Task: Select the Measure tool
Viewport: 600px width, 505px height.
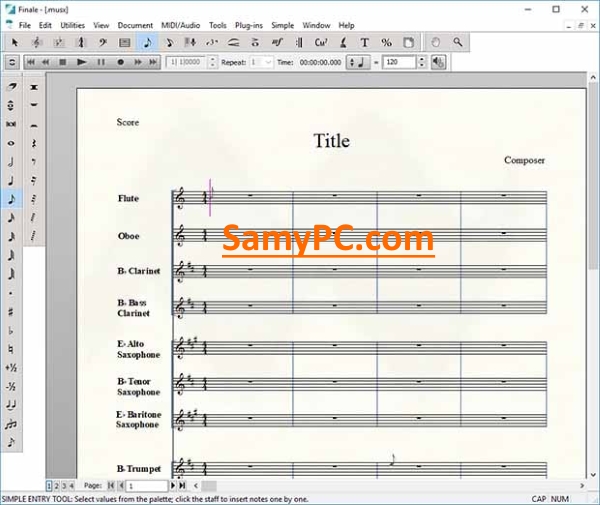Action: (125, 42)
